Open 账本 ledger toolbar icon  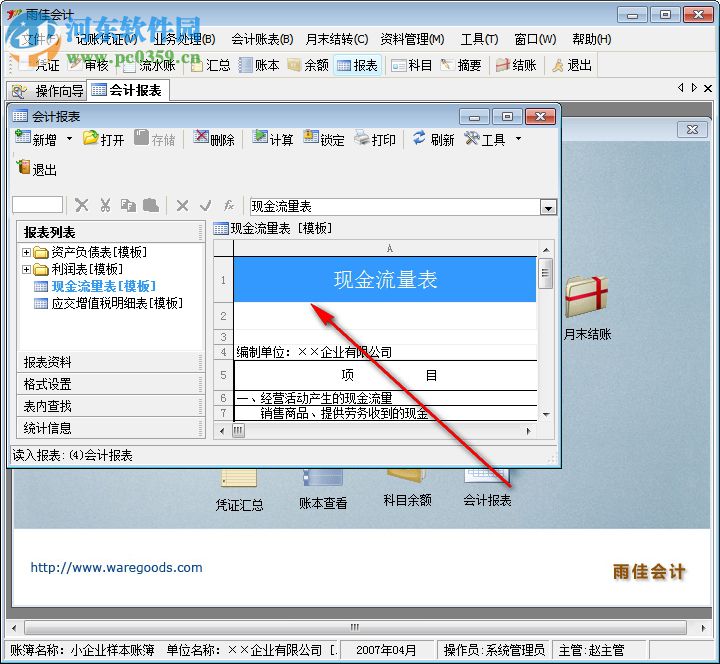coord(259,65)
